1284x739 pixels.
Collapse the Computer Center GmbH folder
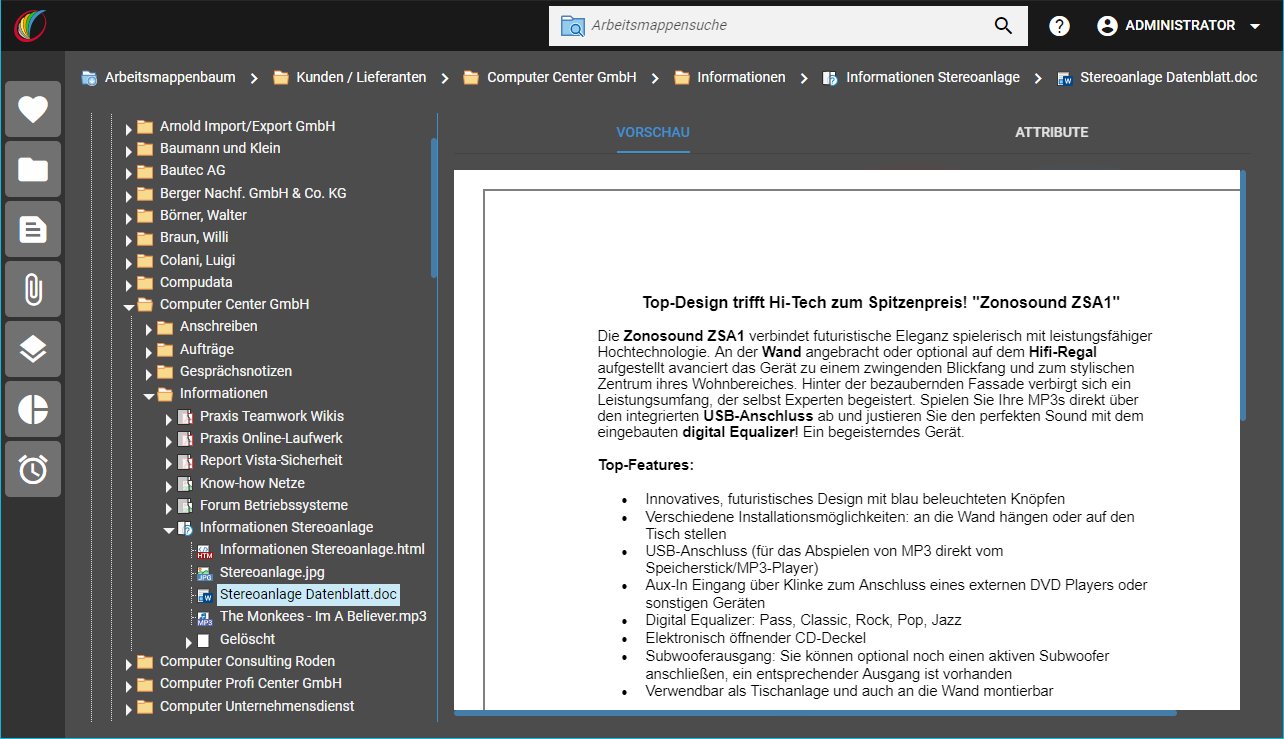[128, 305]
